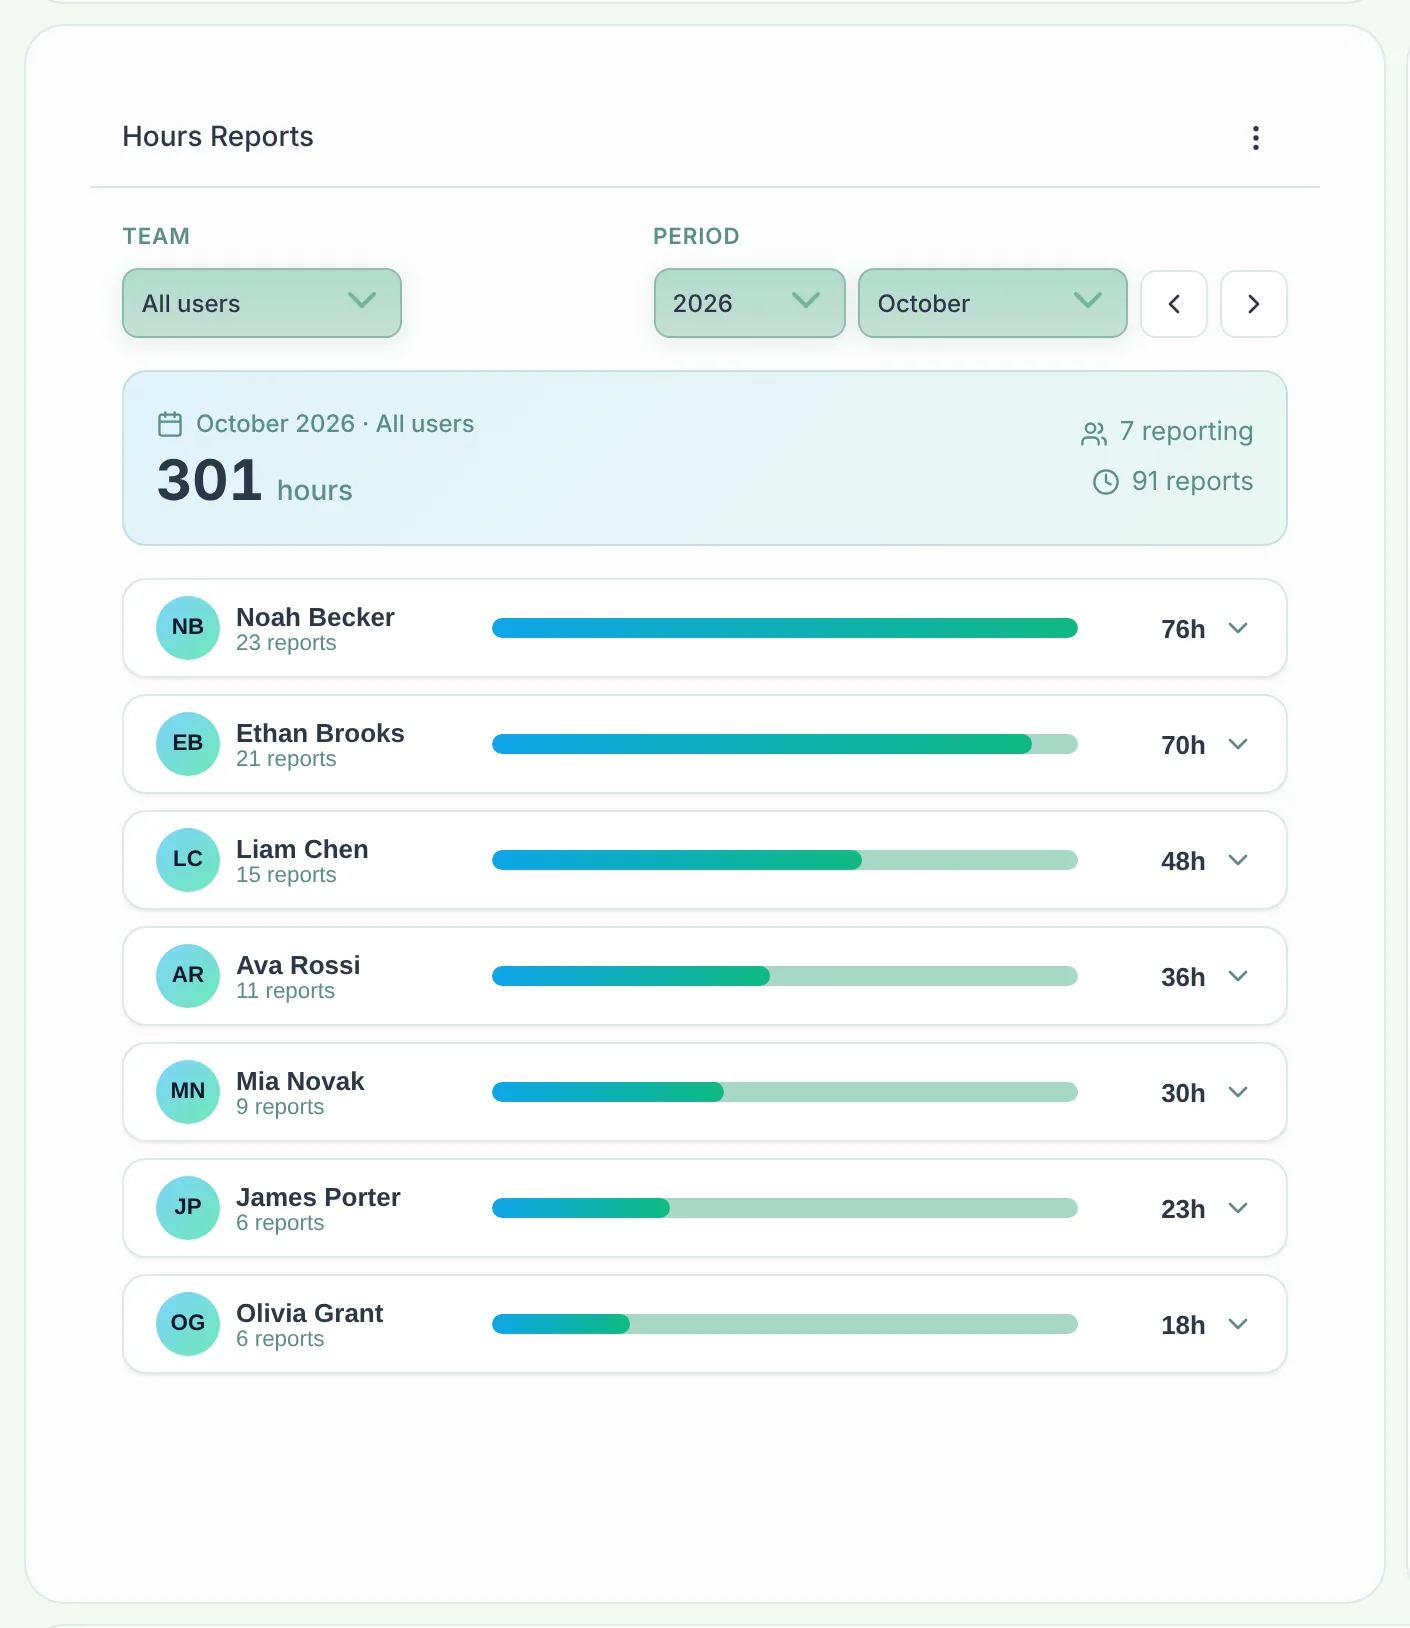Image resolution: width=1410 pixels, height=1628 pixels.
Task: Click the 23 reports text
Action: tap(286, 643)
